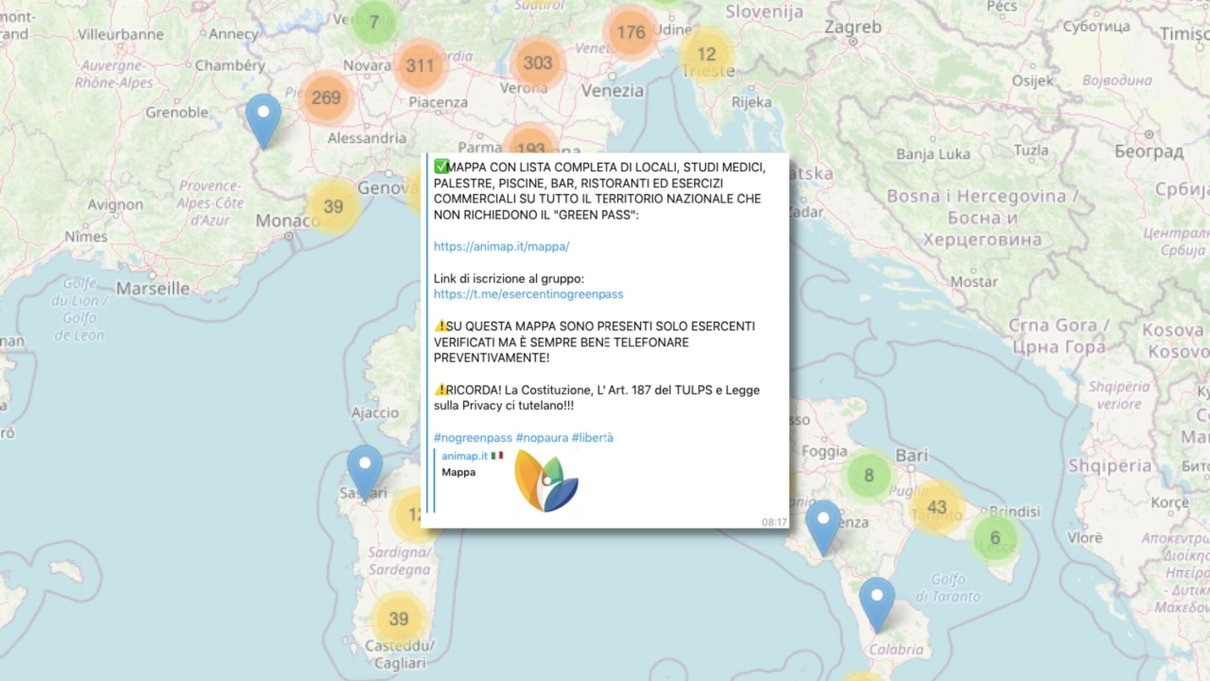Select the blue pin near Potenza

click(x=823, y=527)
